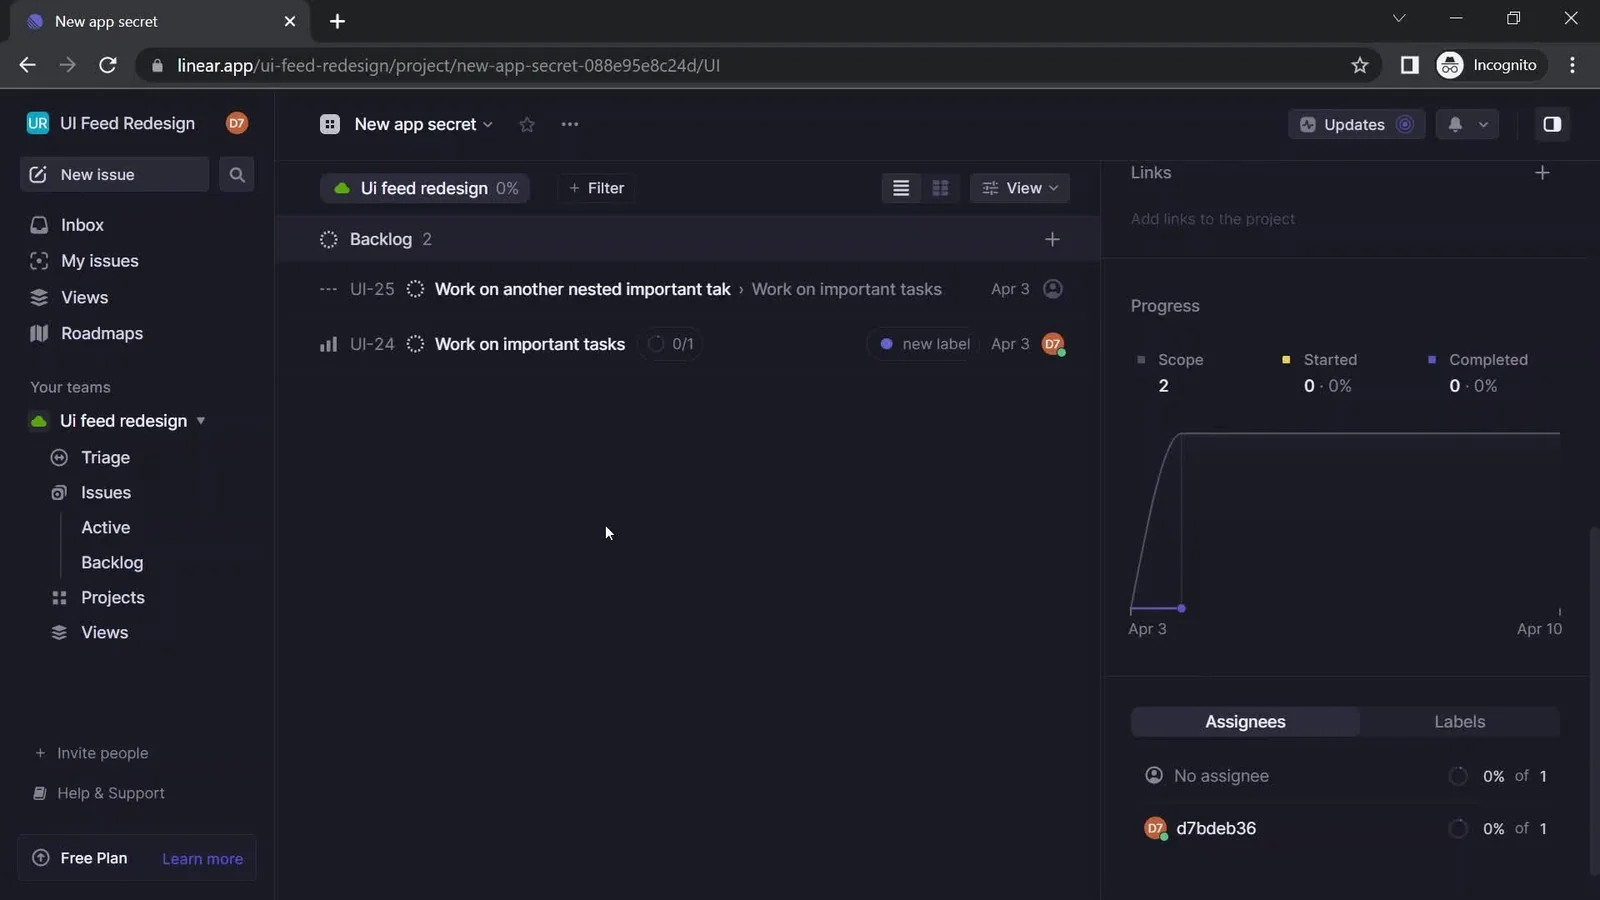Open the Inbox from the sidebar

83,225
